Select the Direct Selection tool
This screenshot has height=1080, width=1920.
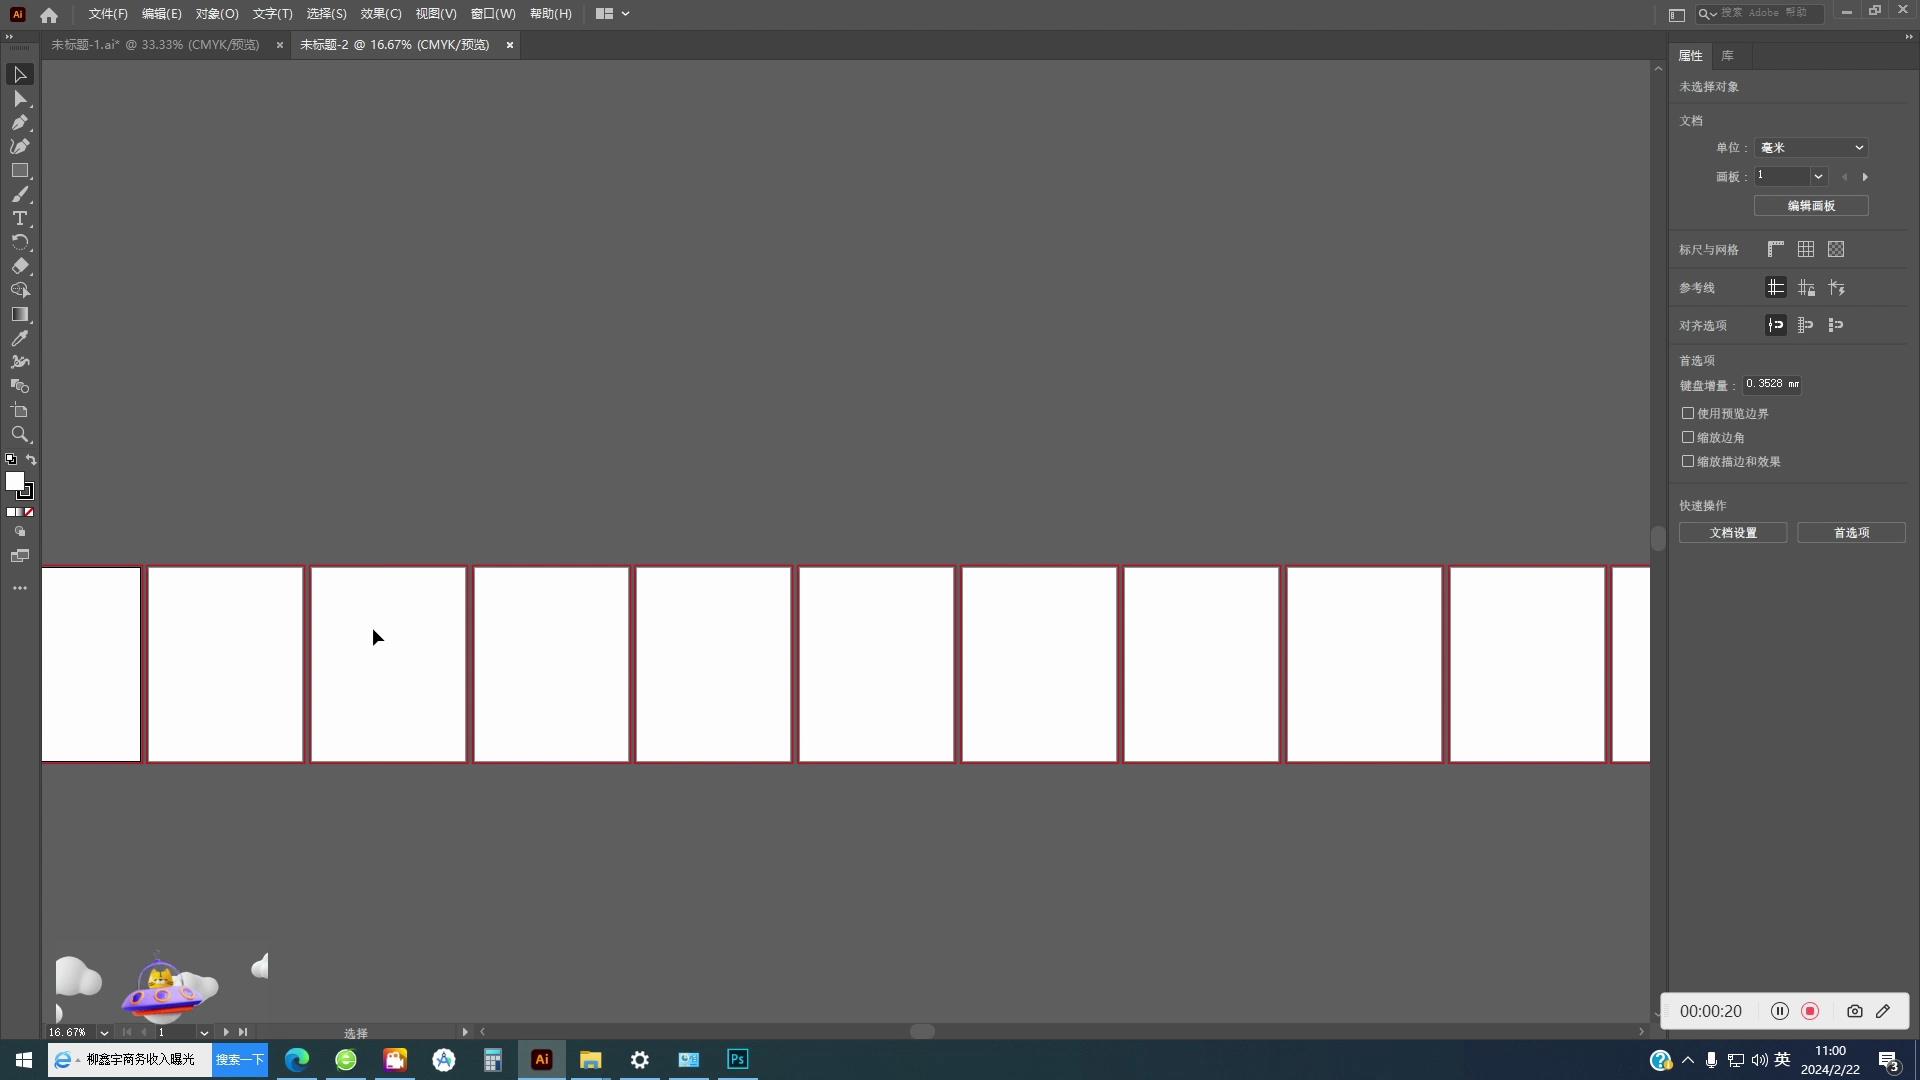[19, 99]
